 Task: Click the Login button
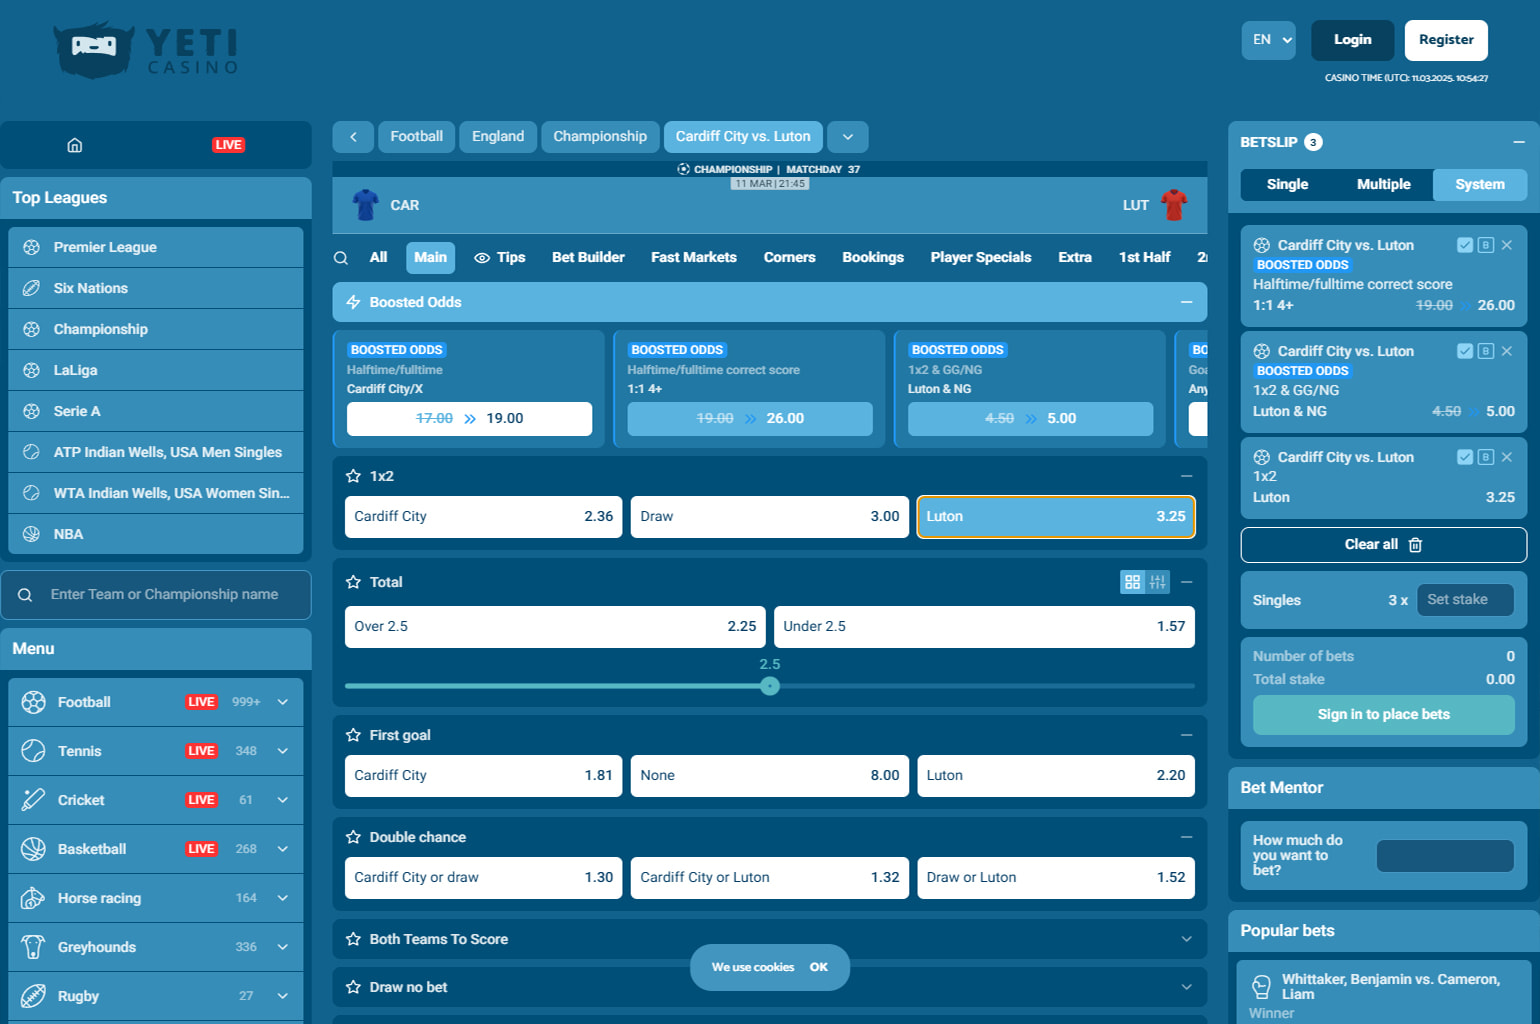click(1353, 40)
